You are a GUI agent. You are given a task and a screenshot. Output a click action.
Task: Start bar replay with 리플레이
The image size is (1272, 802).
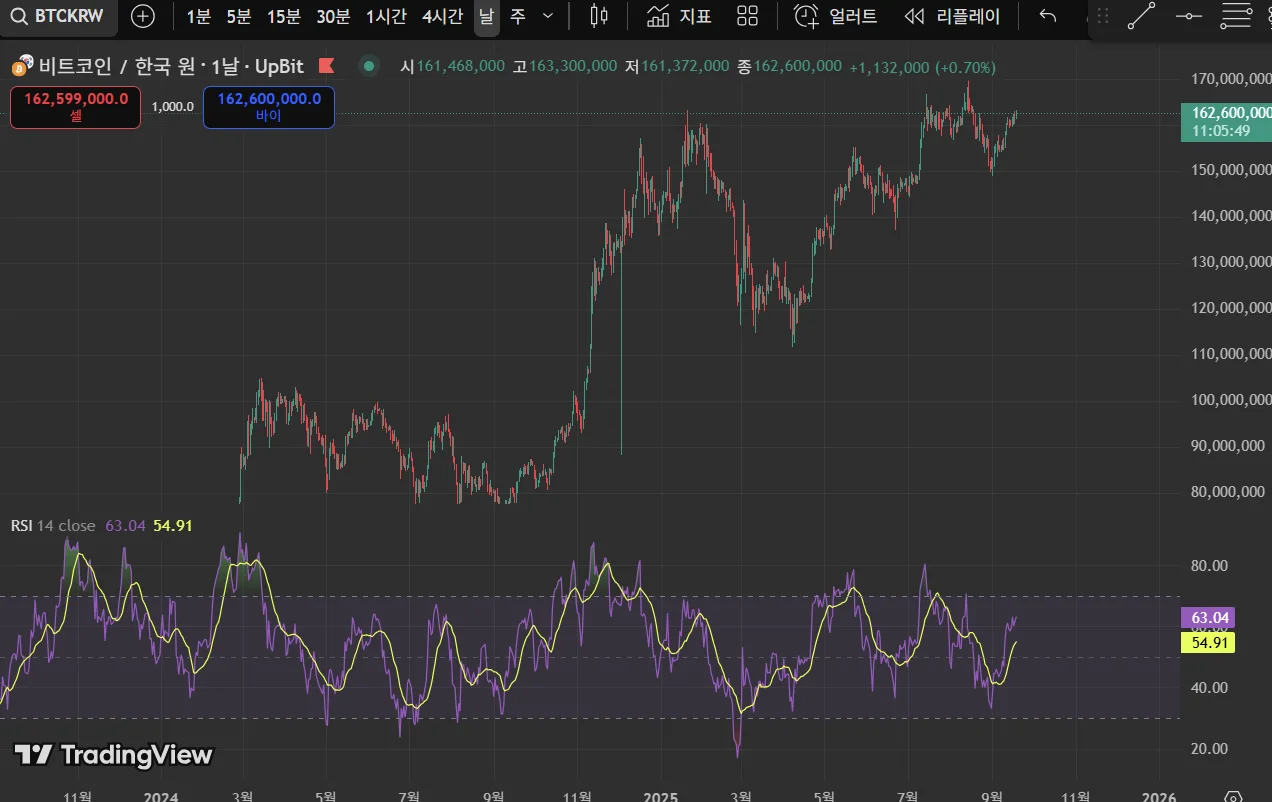[953, 16]
